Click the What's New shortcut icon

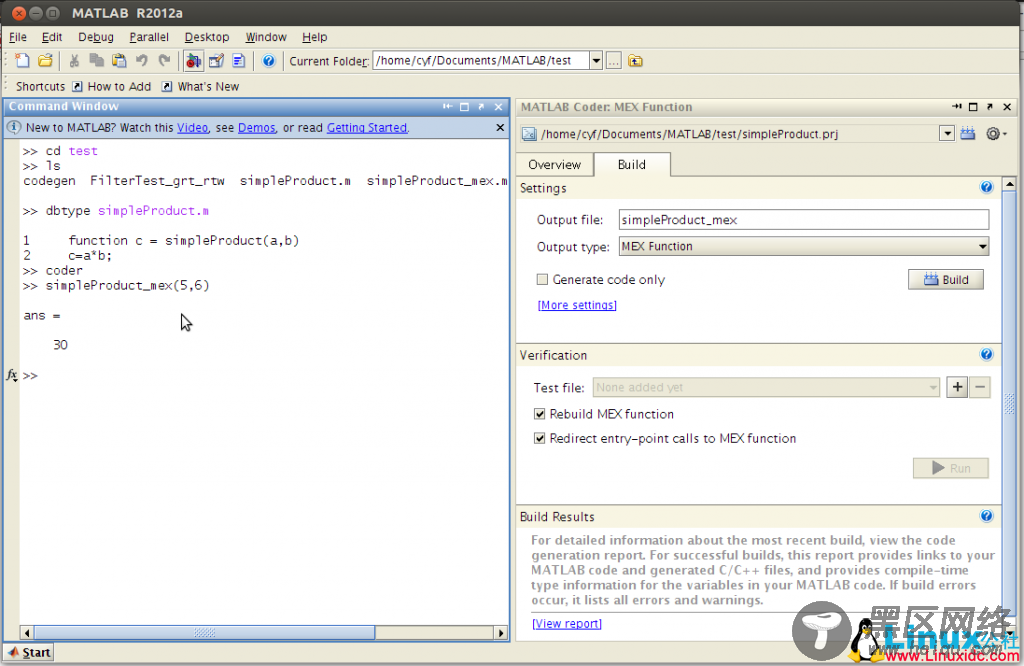coord(167,86)
